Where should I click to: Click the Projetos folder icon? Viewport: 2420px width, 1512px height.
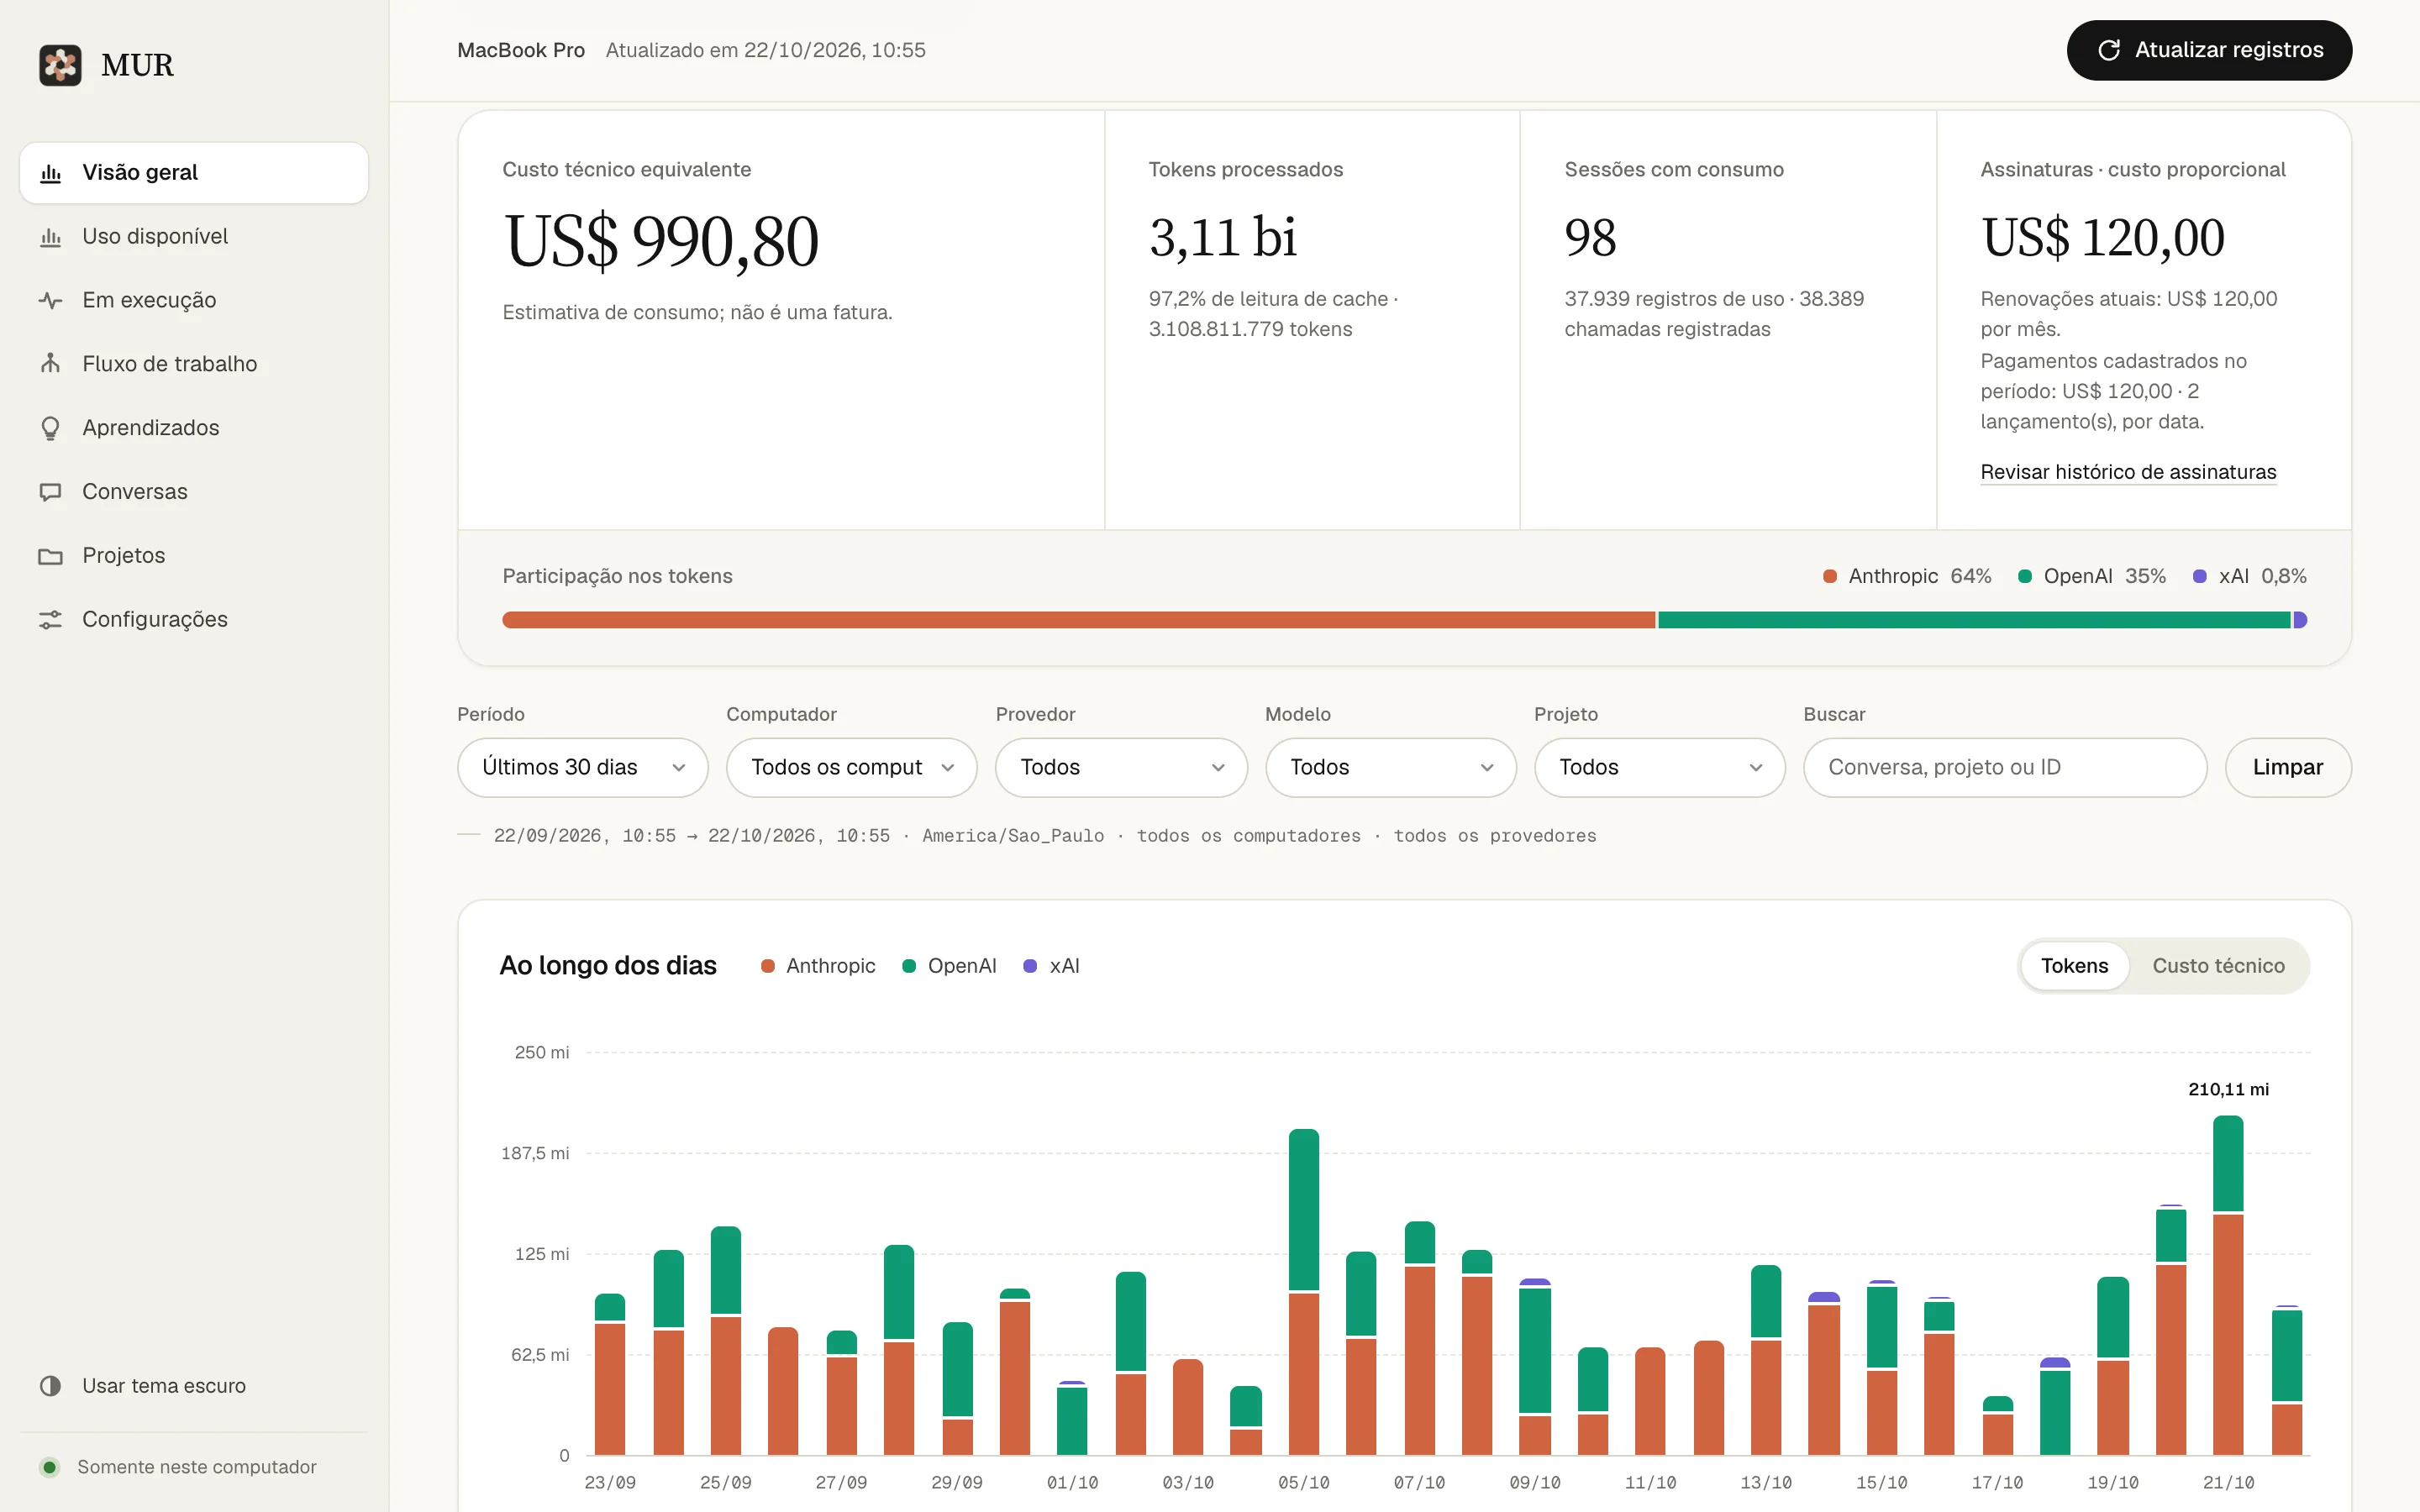(50, 556)
